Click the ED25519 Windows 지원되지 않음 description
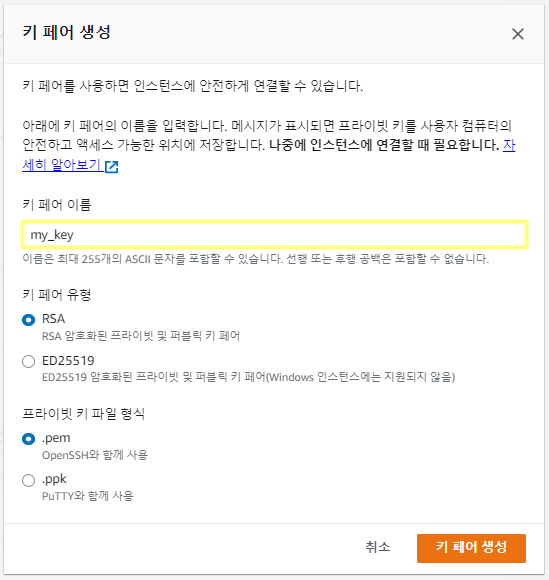This screenshot has height=580, width=549. click(248, 377)
